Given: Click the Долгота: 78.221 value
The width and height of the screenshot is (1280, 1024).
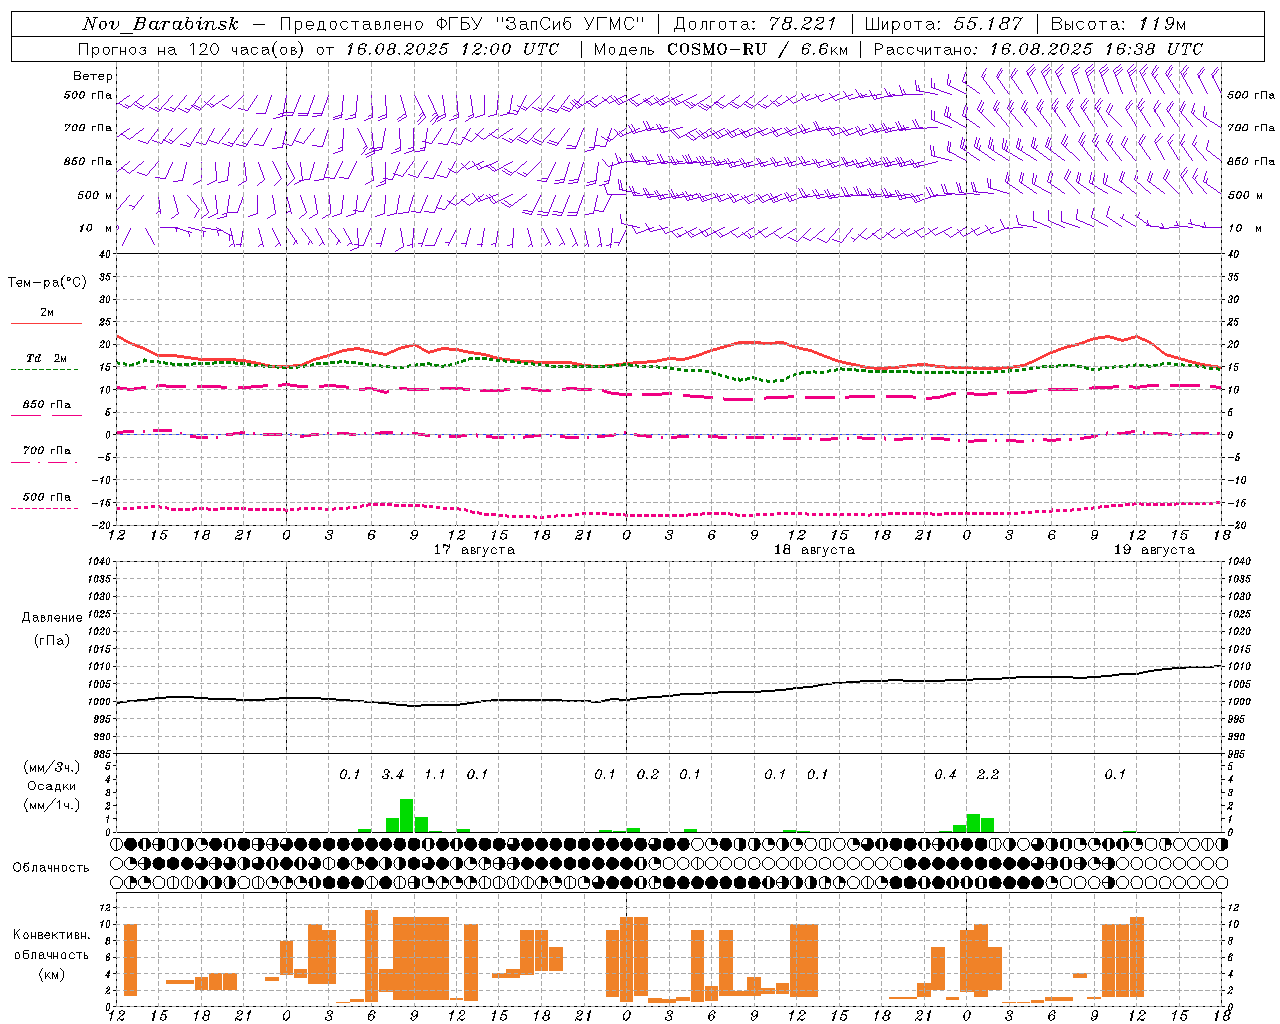Looking at the screenshot, I should [x=755, y=24].
